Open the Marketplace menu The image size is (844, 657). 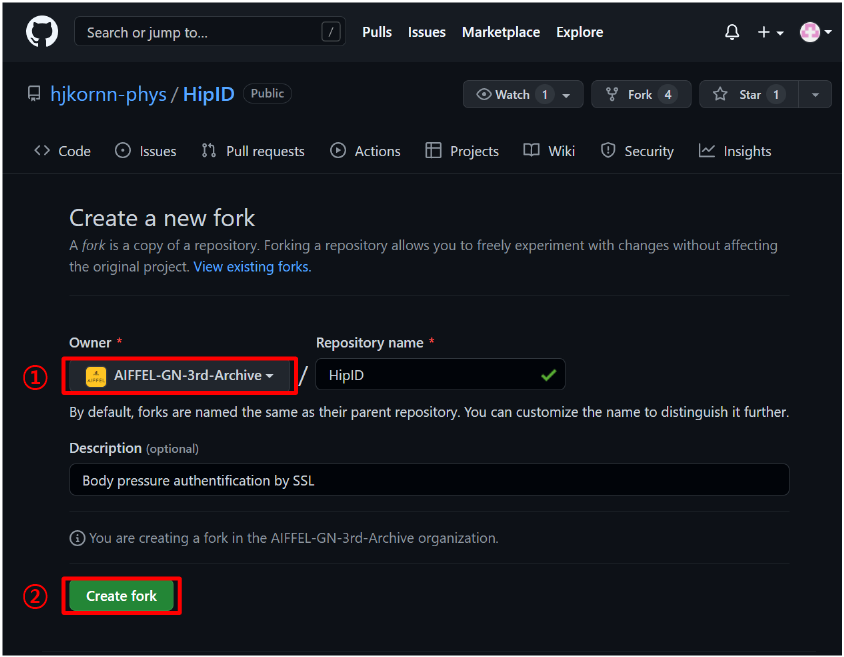click(500, 31)
